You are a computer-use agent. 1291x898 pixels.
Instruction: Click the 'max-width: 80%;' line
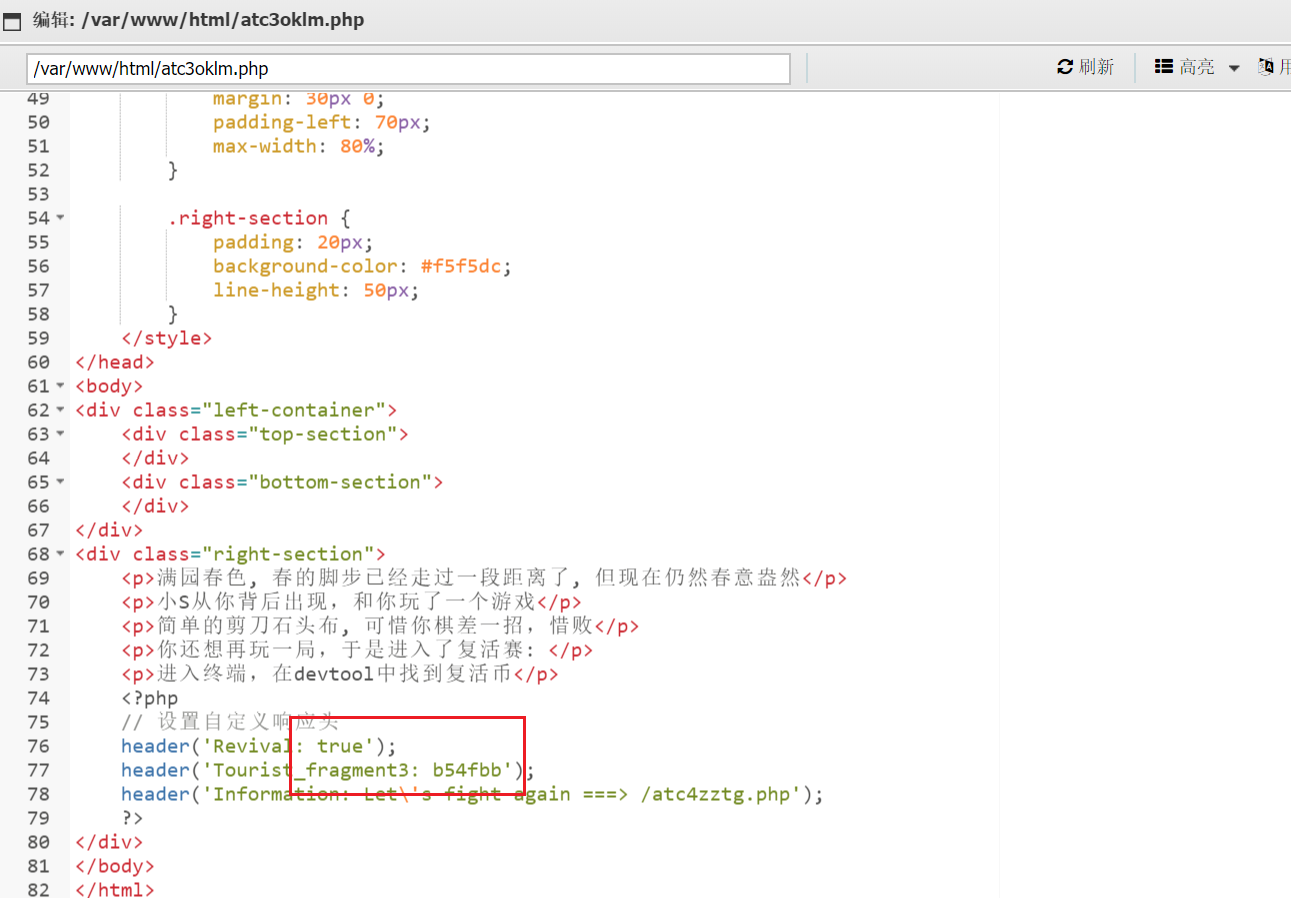pos(298,146)
